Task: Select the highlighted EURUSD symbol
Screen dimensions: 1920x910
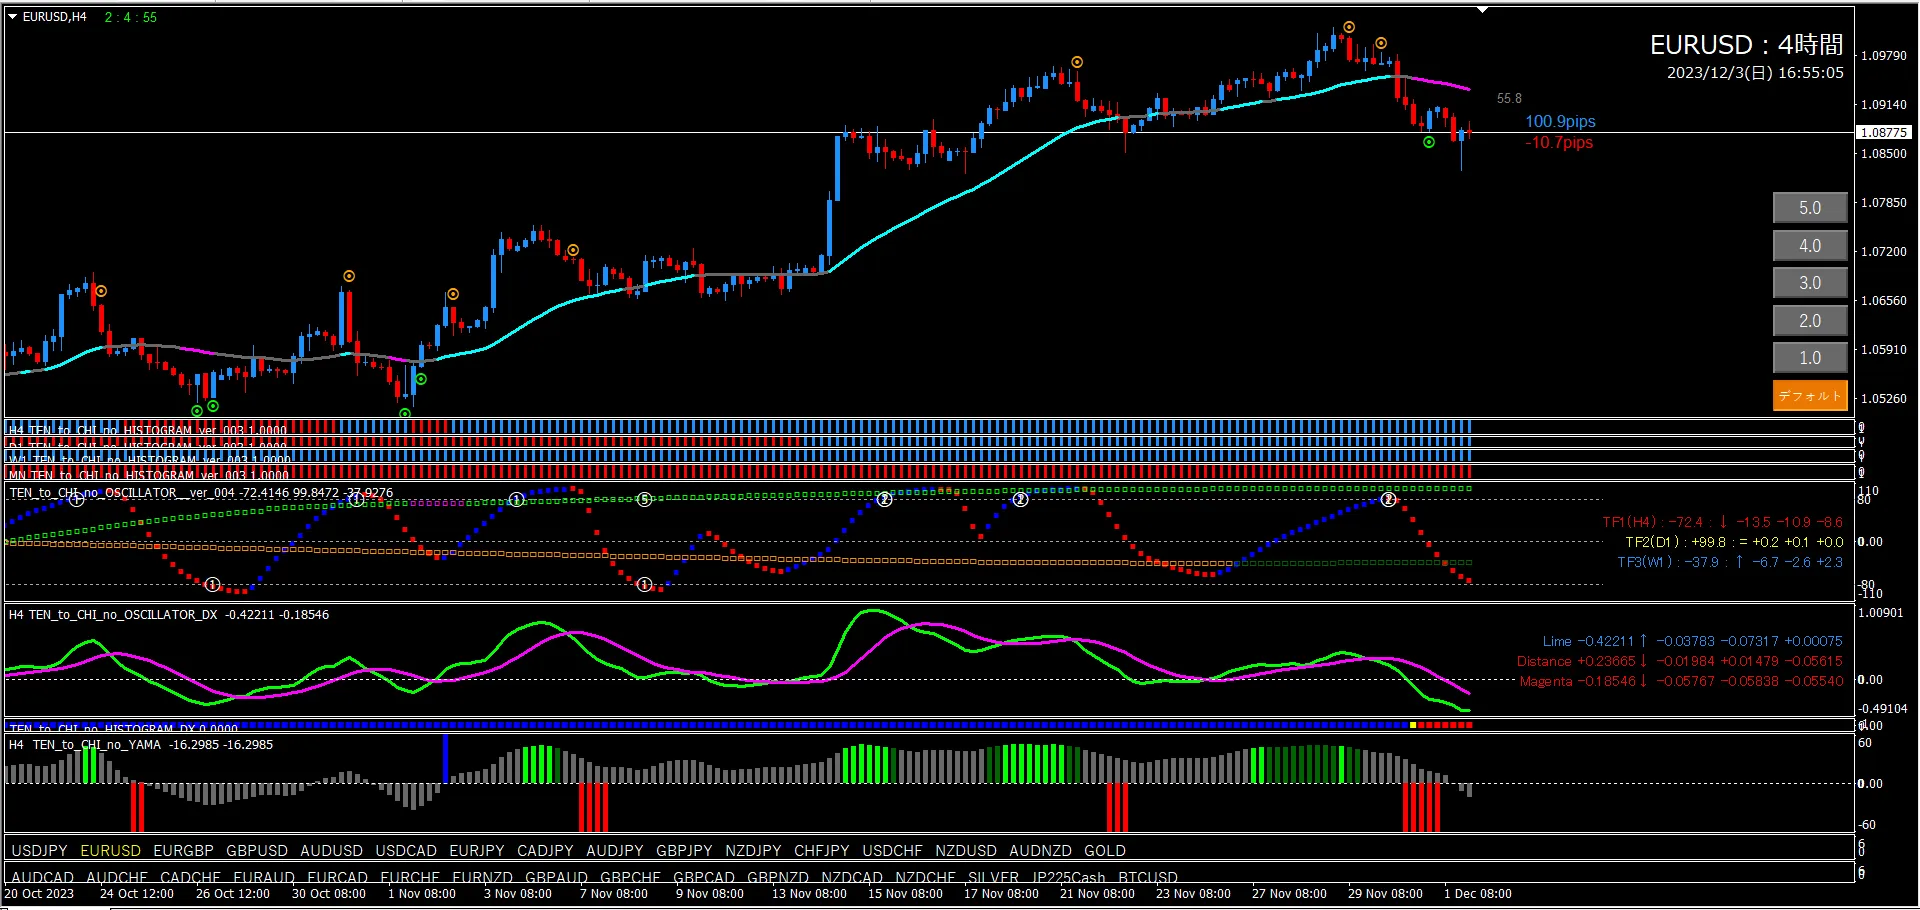Action: (111, 851)
